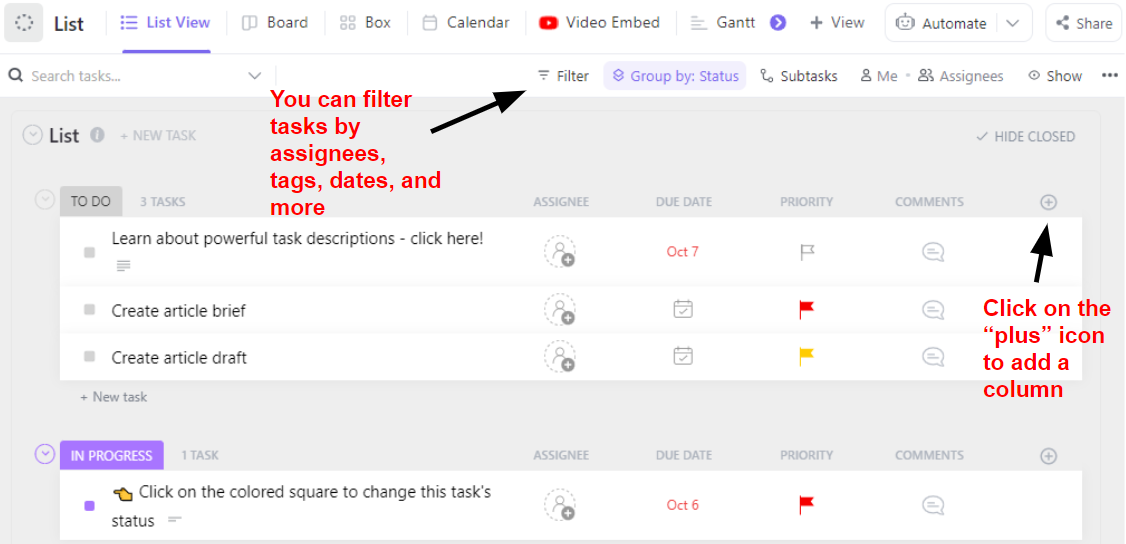
Task: Click the dotted circle List icon
Action: (x=24, y=23)
